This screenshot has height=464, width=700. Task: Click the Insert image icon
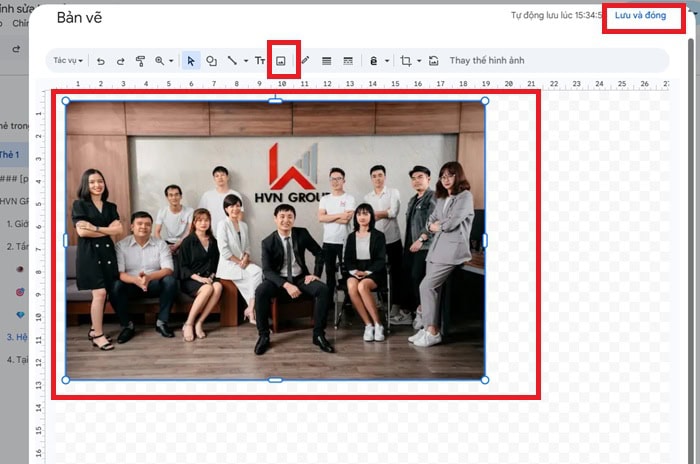pyautogui.click(x=281, y=61)
